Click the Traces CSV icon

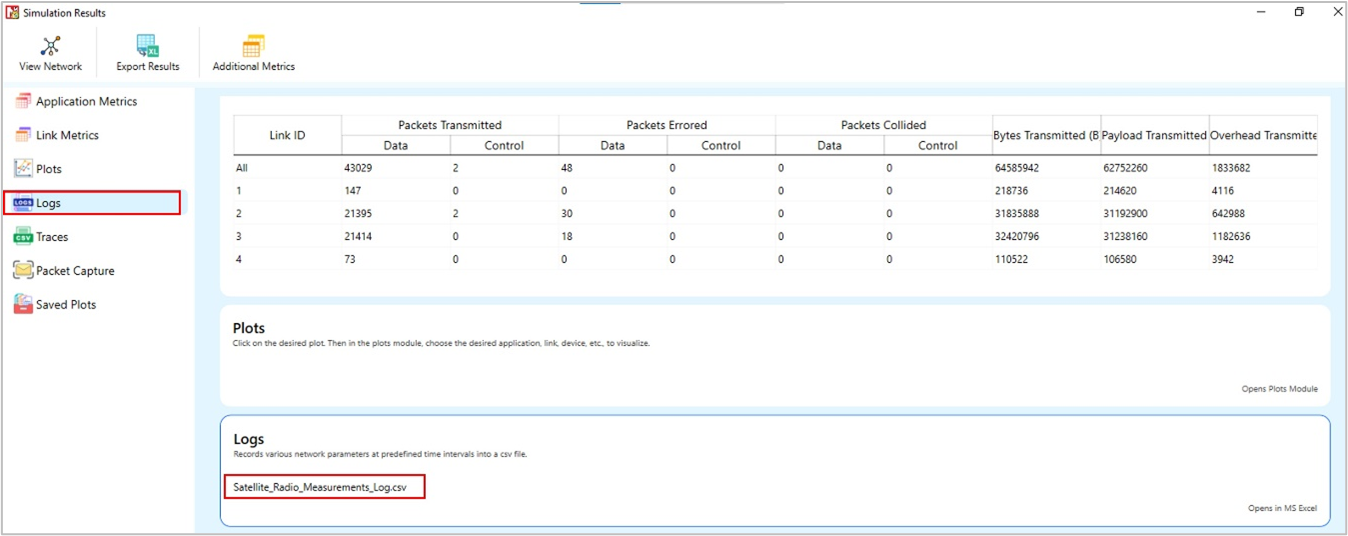23,237
